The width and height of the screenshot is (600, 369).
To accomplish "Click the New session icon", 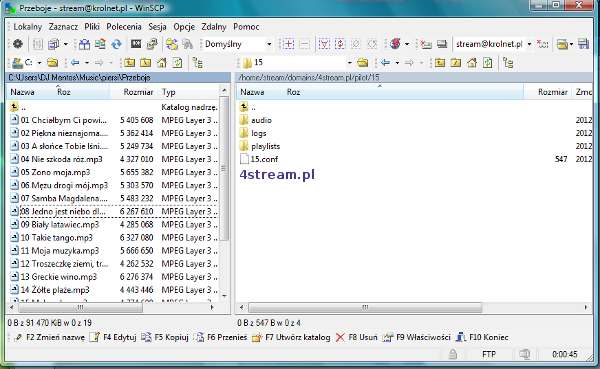I will [x=426, y=44].
